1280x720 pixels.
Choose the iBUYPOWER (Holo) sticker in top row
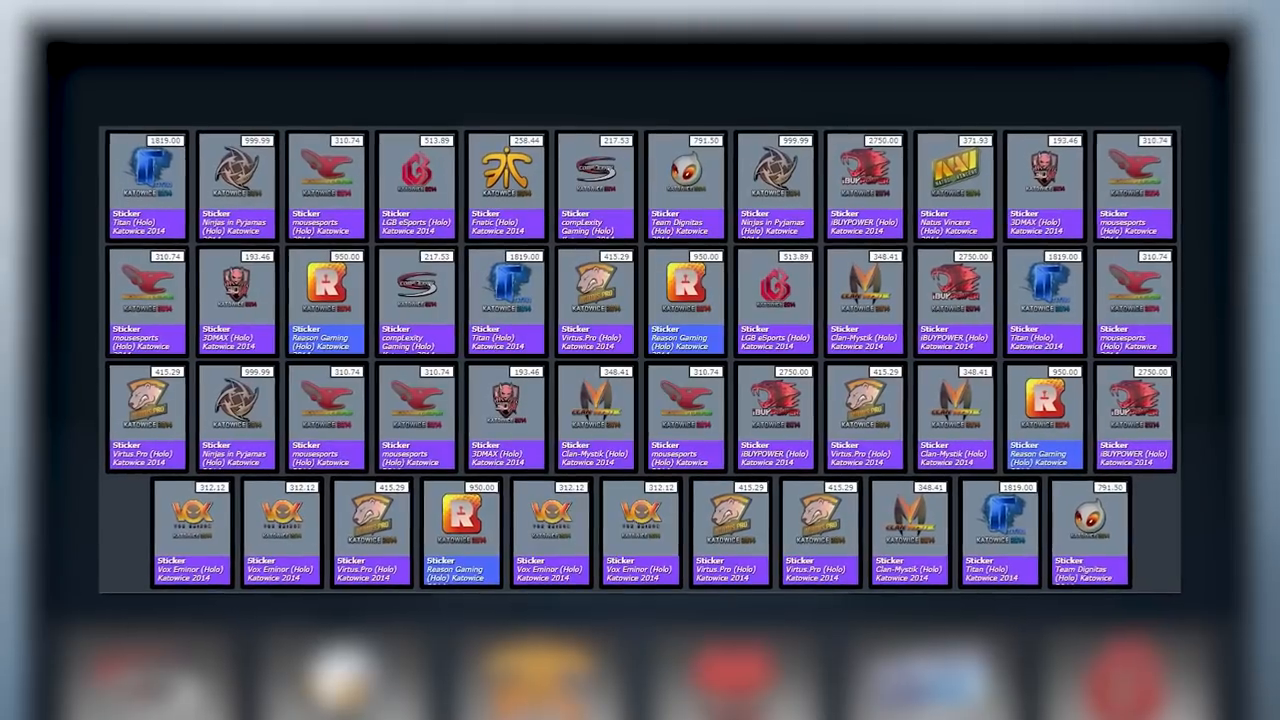coord(865,186)
